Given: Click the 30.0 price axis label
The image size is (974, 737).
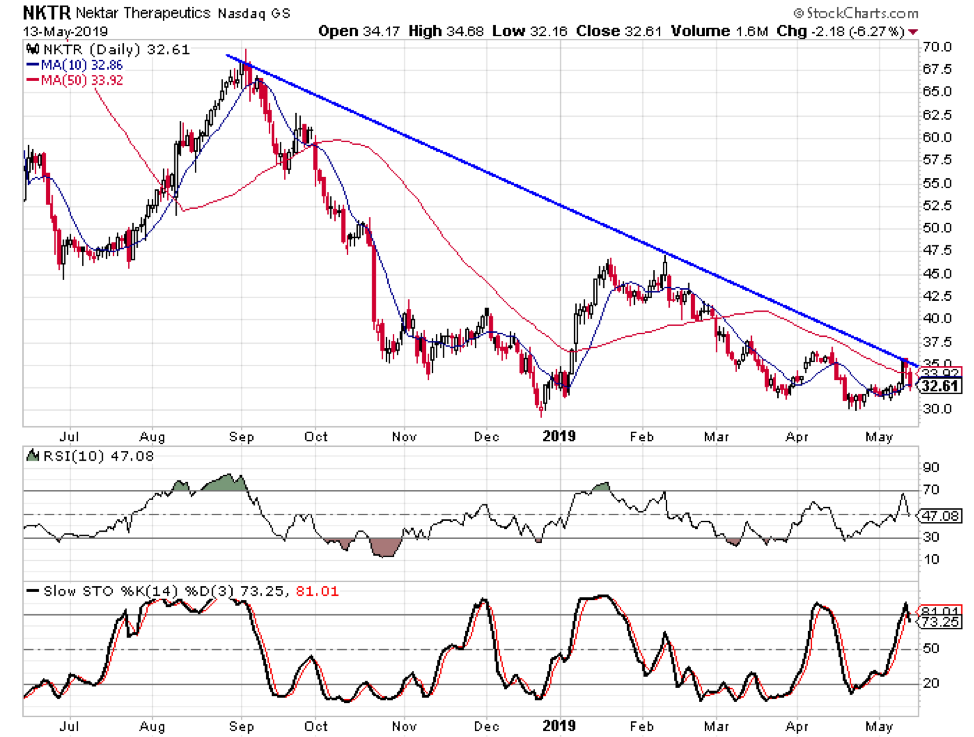Looking at the screenshot, I should click(x=937, y=409).
